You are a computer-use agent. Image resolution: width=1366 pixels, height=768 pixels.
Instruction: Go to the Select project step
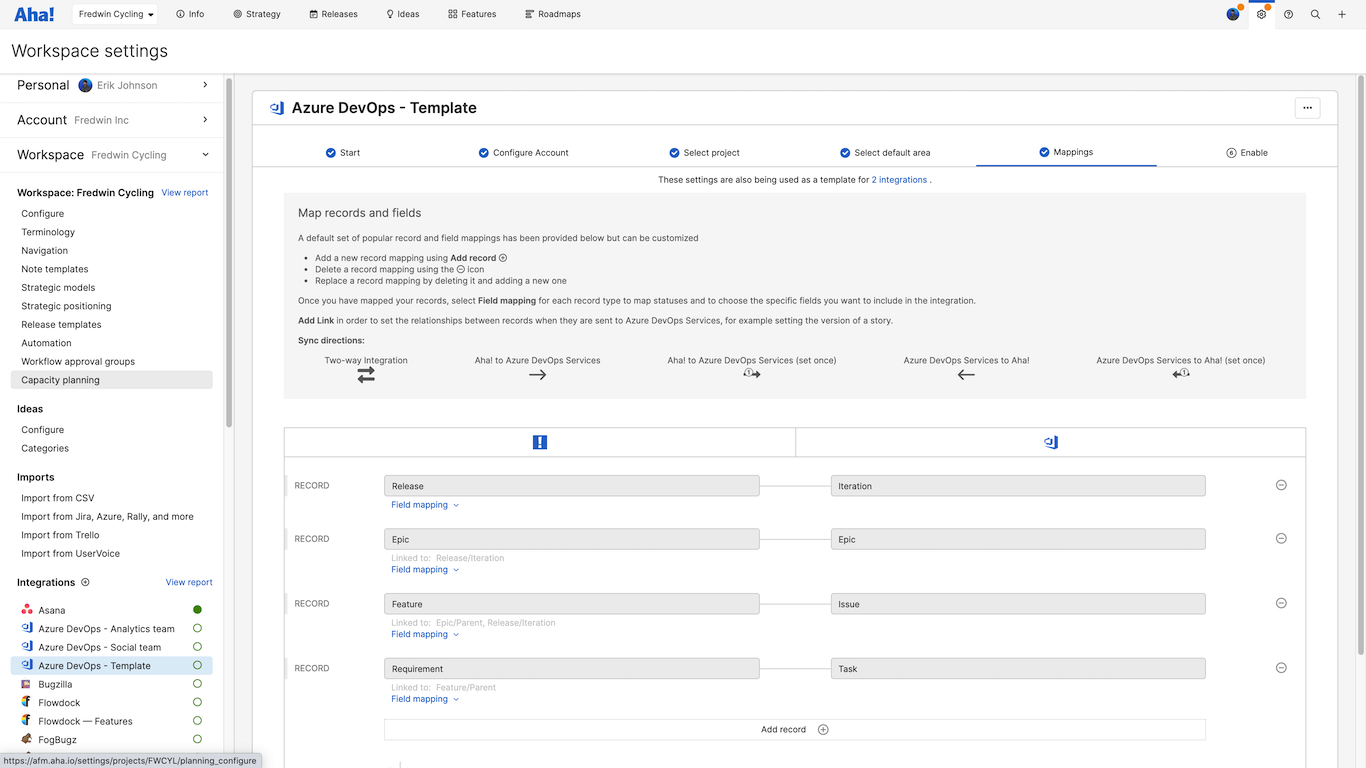pyautogui.click(x=704, y=153)
